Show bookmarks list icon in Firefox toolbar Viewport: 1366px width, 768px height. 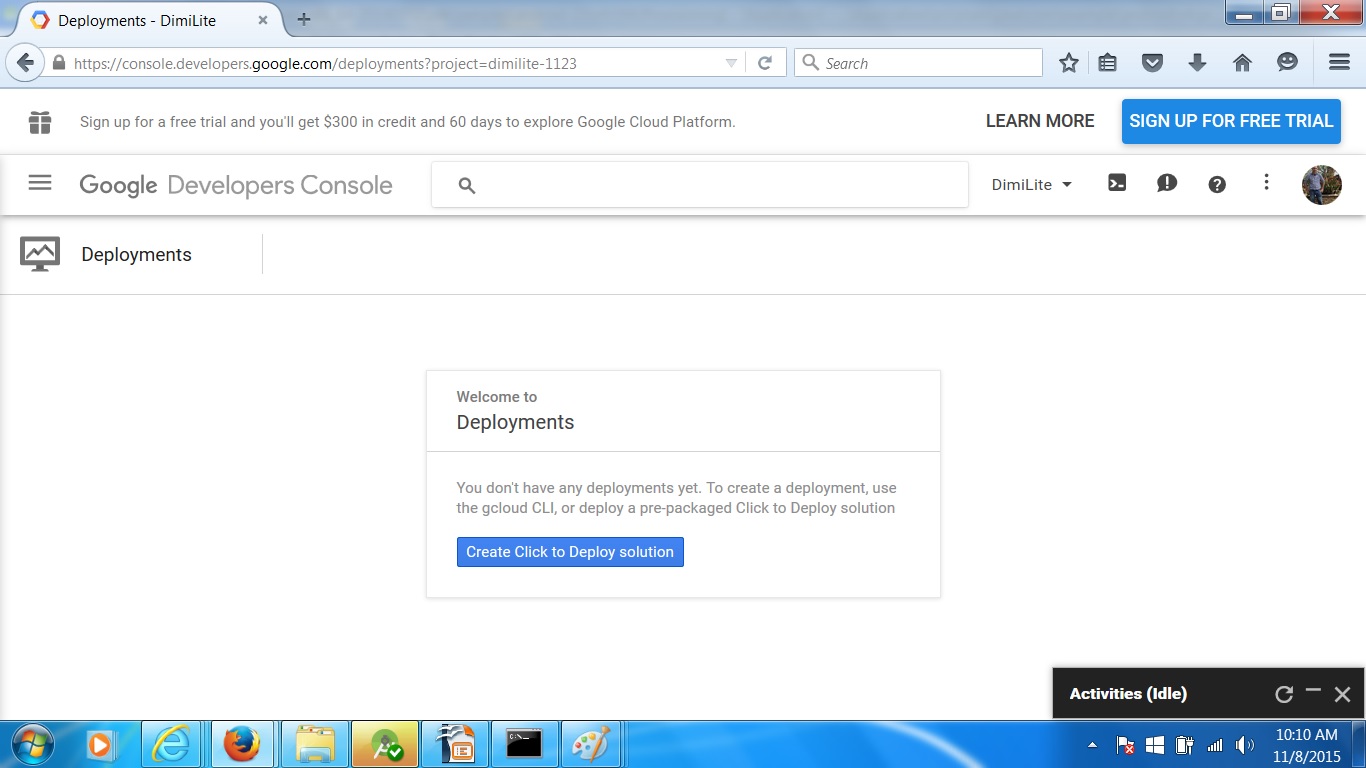pos(1107,63)
